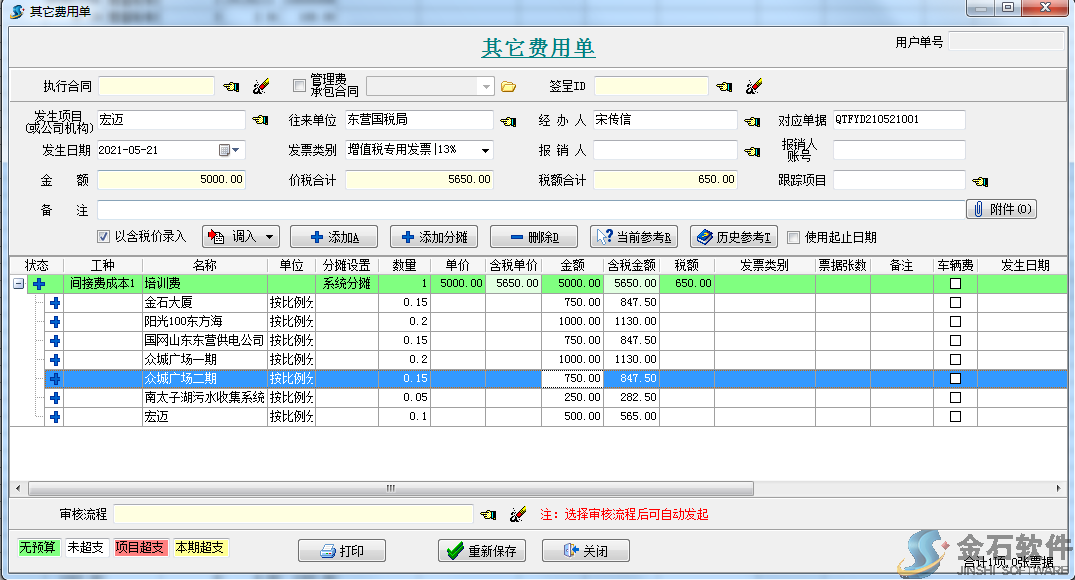Open the folder icon beside 管理费承包合同 dropdown
1075x580 pixels.
pos(508,86)
